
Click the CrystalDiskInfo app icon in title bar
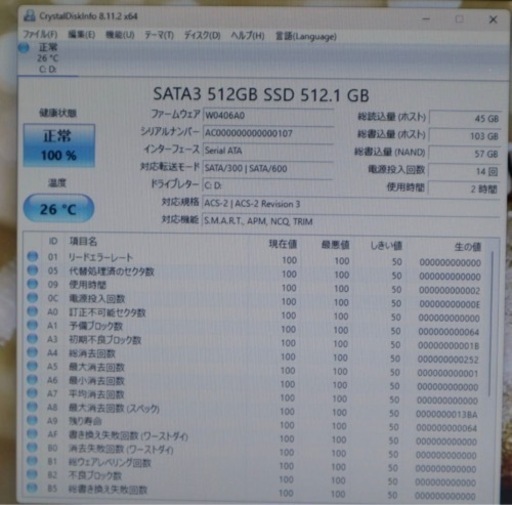(x=29, y=15)
